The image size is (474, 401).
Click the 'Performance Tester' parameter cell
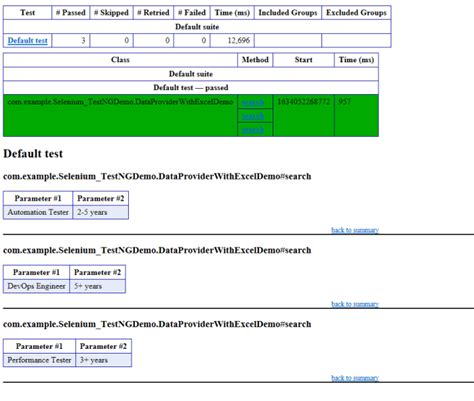[x=39, y=360]
